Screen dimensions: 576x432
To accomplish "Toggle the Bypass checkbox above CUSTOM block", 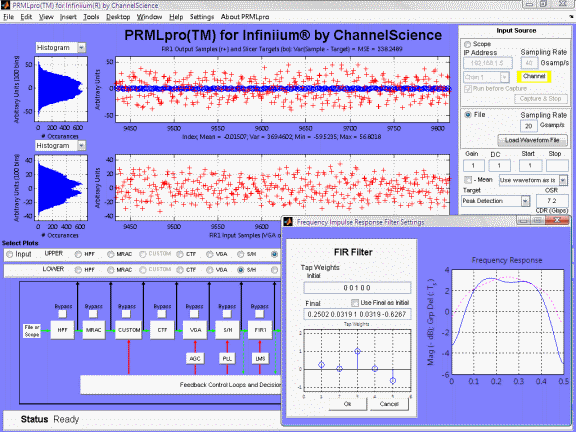I will click(x=126, y=314).
